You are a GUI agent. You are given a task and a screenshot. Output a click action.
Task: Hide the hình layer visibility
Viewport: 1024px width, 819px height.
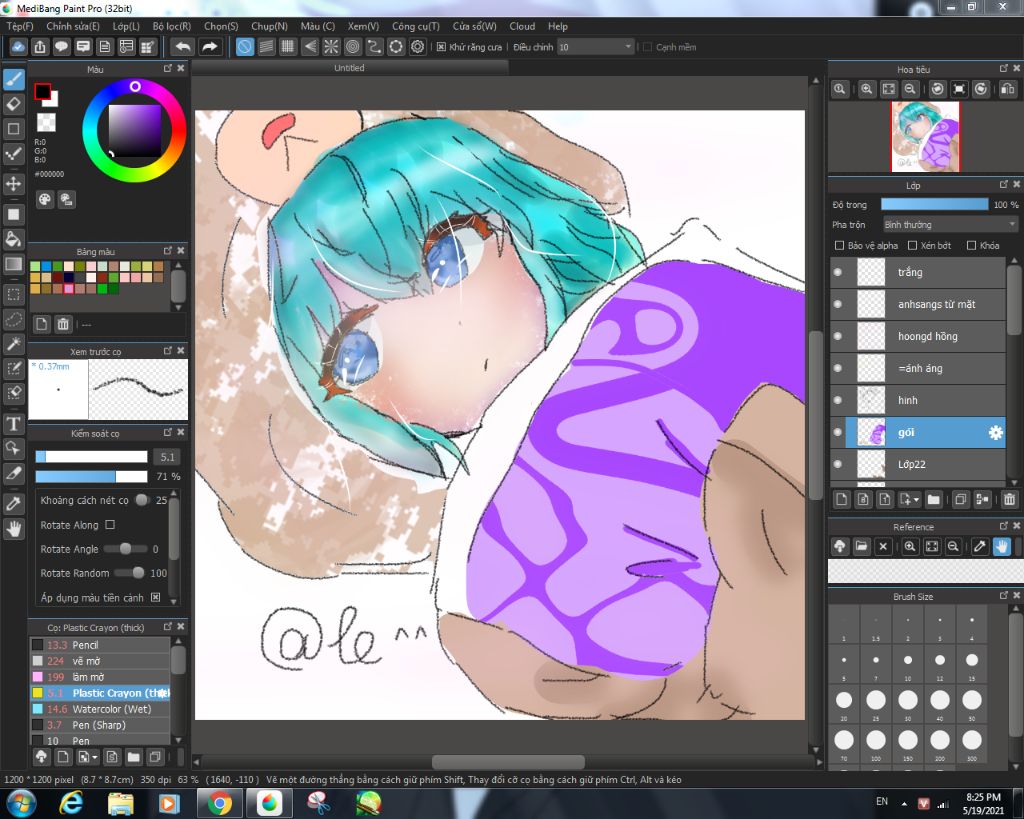(838, 400)
